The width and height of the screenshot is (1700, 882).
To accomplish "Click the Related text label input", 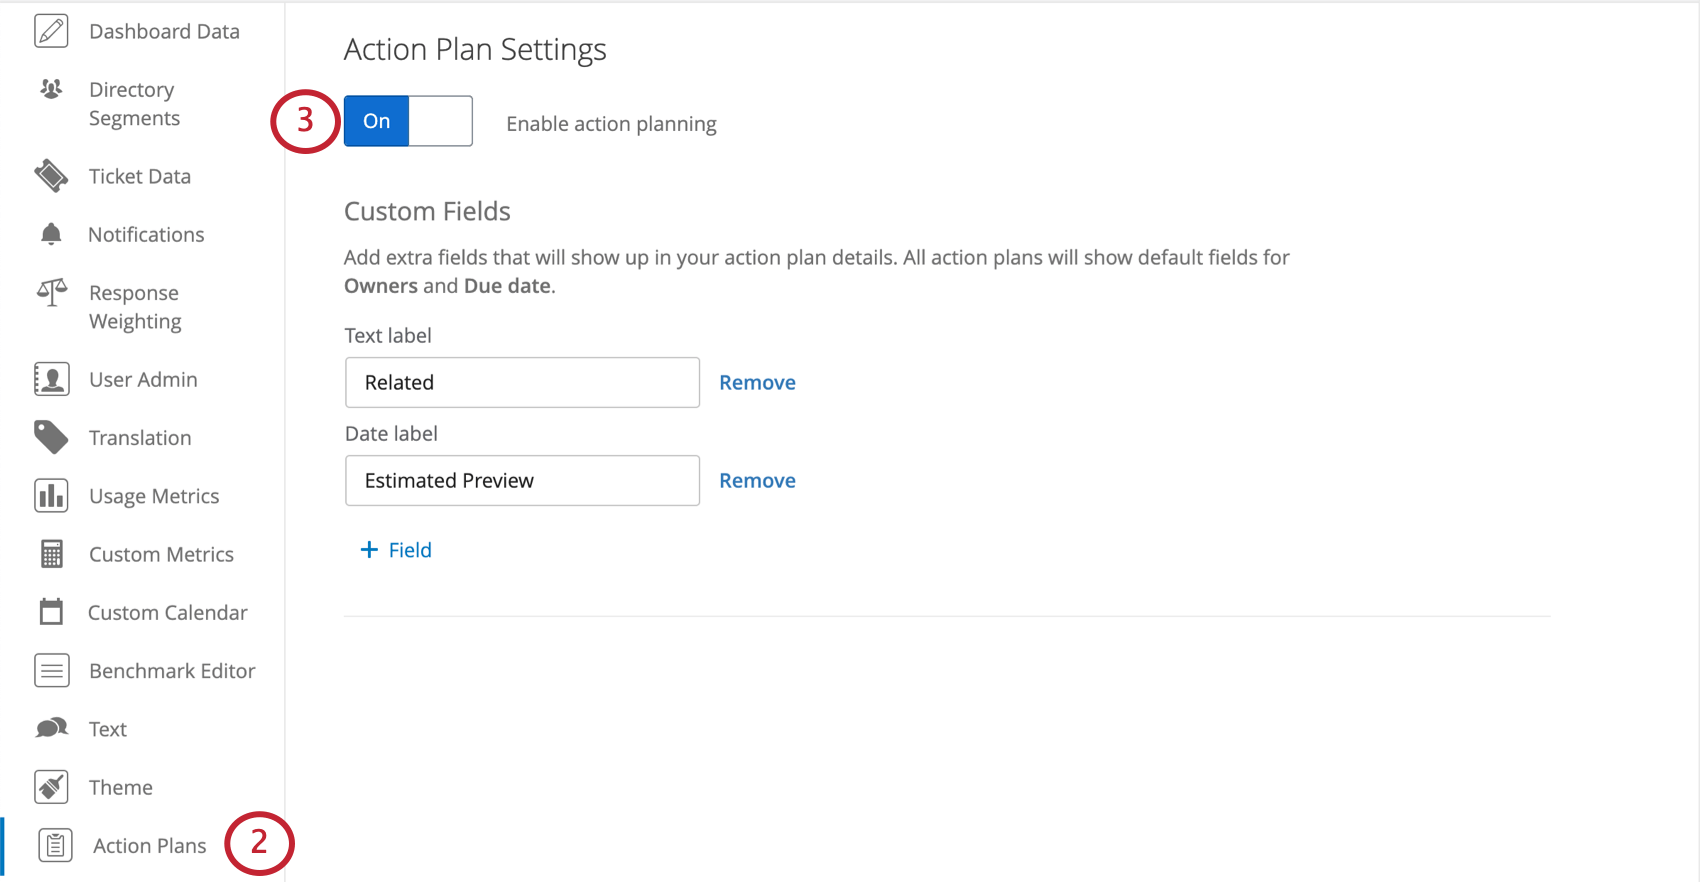I will click(522, 382).
